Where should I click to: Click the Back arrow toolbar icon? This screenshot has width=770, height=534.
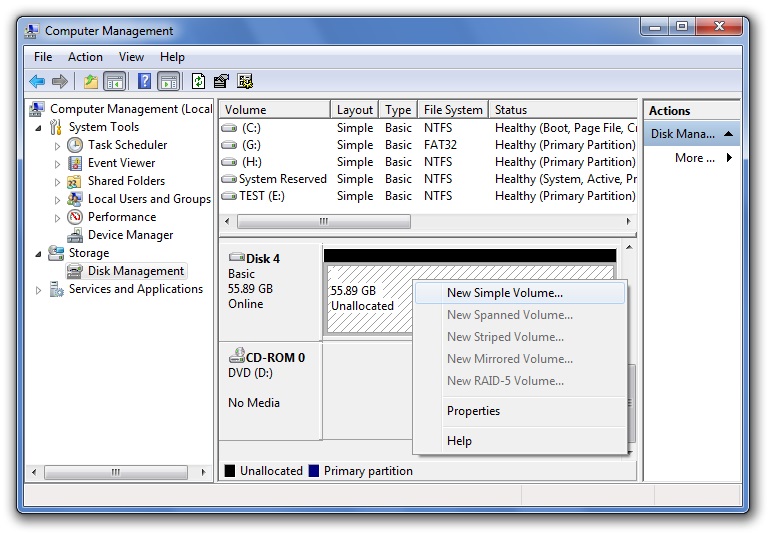point(37,82)
